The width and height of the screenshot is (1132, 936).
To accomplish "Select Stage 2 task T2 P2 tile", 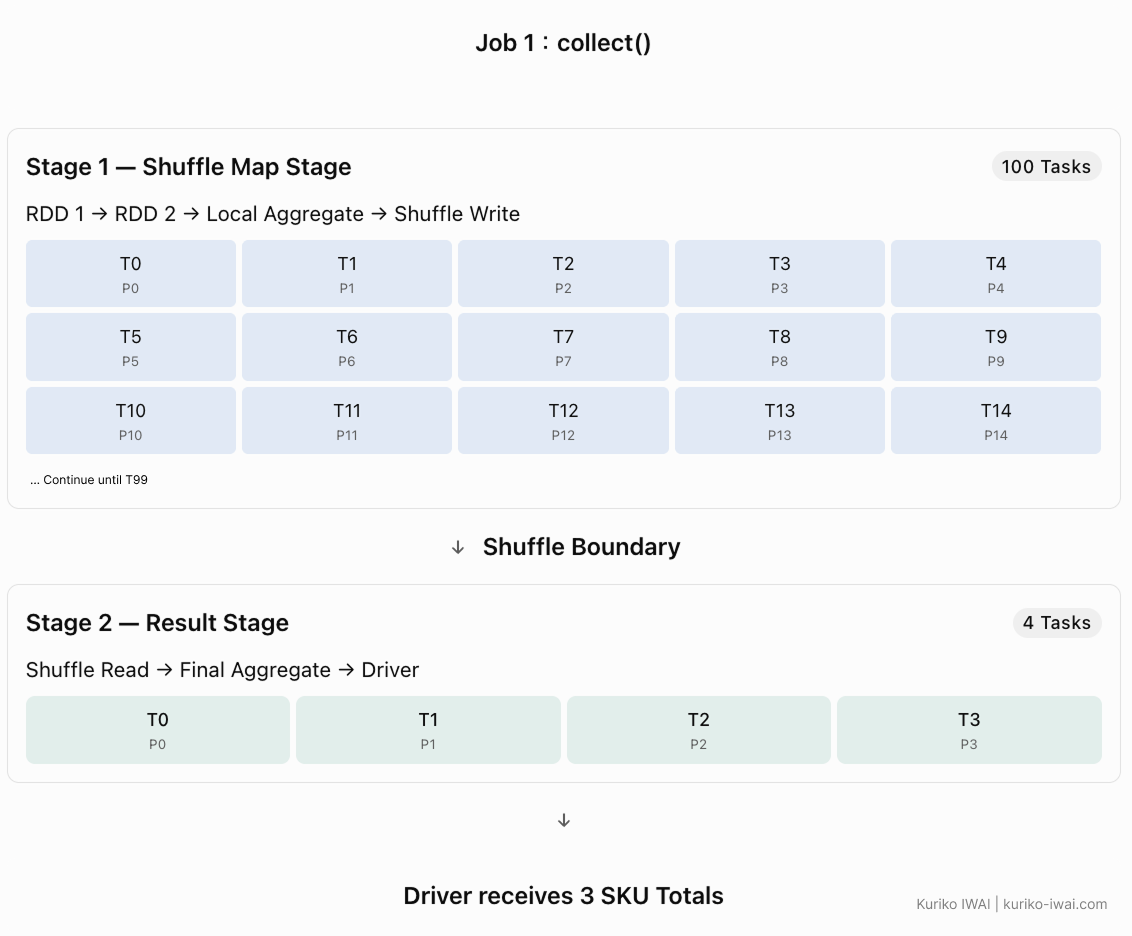I will 699,730.
